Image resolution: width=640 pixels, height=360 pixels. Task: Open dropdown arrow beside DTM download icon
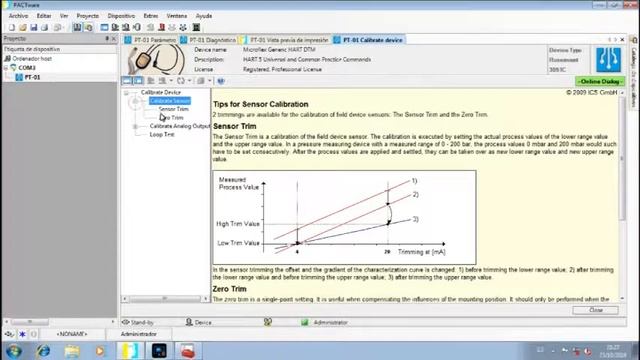(x=171, y=81)
